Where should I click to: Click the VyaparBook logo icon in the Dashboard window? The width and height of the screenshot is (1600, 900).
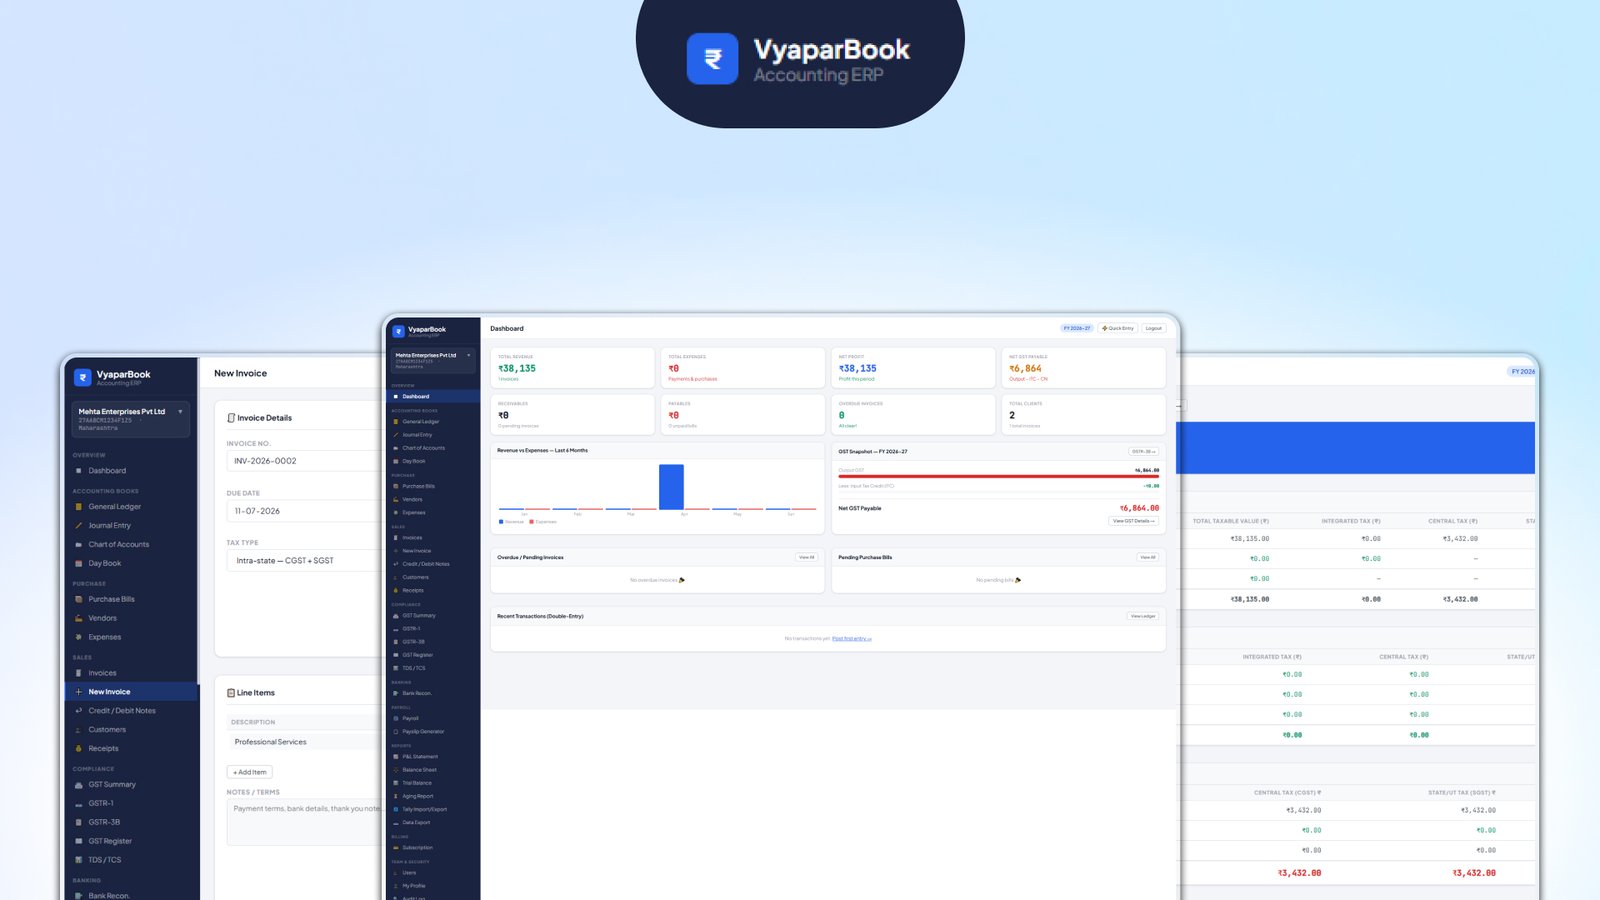click(x=398, y=331)
